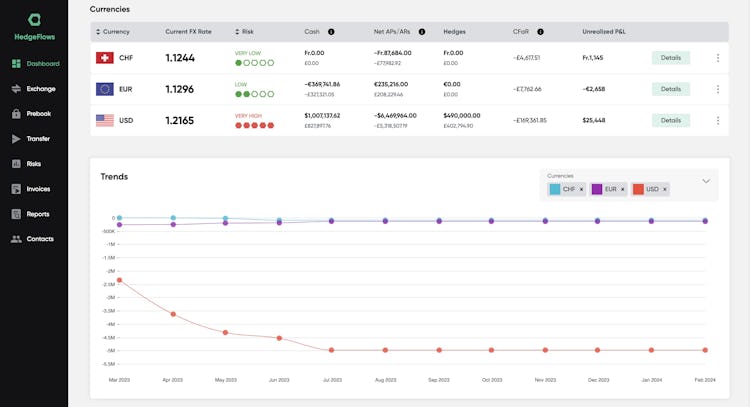Click the Prebook lock icon
Screen dimensions: 750x407
16,114
